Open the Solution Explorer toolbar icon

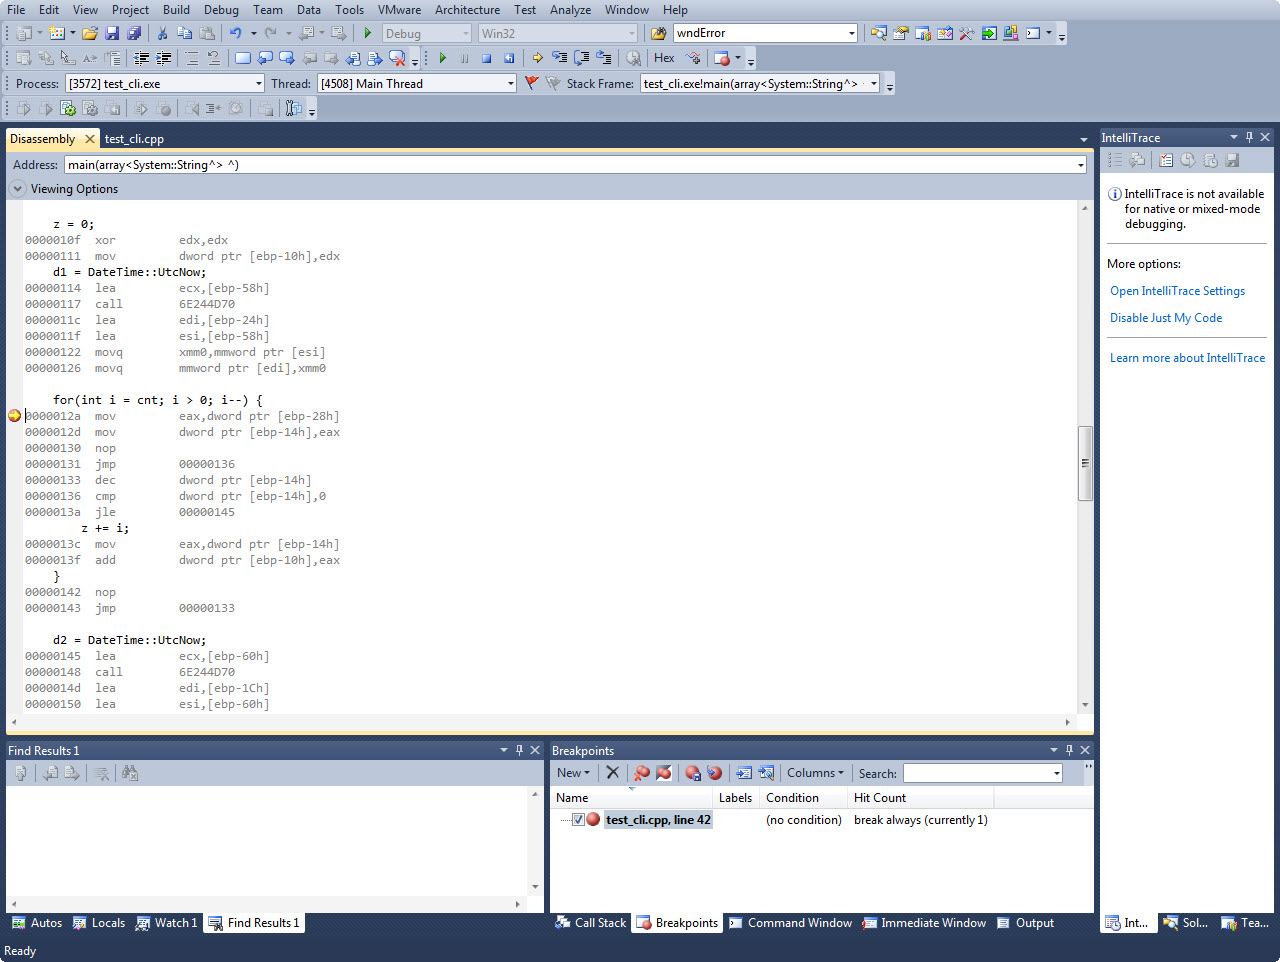click(x=878, y=33)
